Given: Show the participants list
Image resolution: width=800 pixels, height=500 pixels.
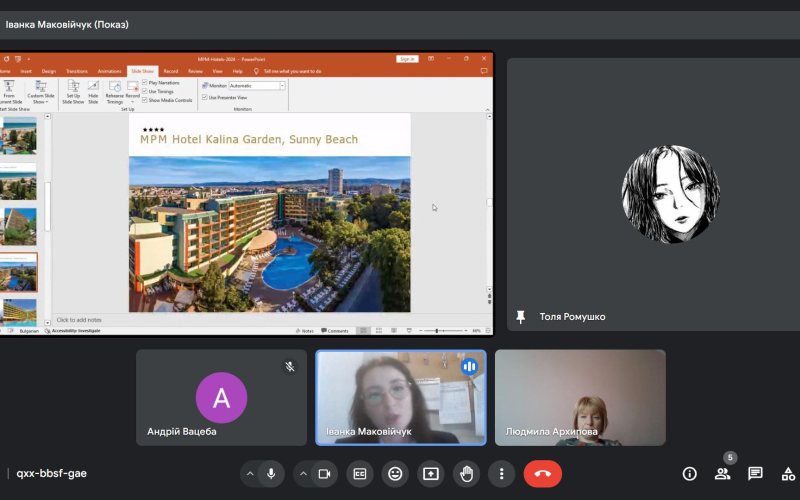Looking at the screenshot, I should pyautogui.click(x=722, y=474).
